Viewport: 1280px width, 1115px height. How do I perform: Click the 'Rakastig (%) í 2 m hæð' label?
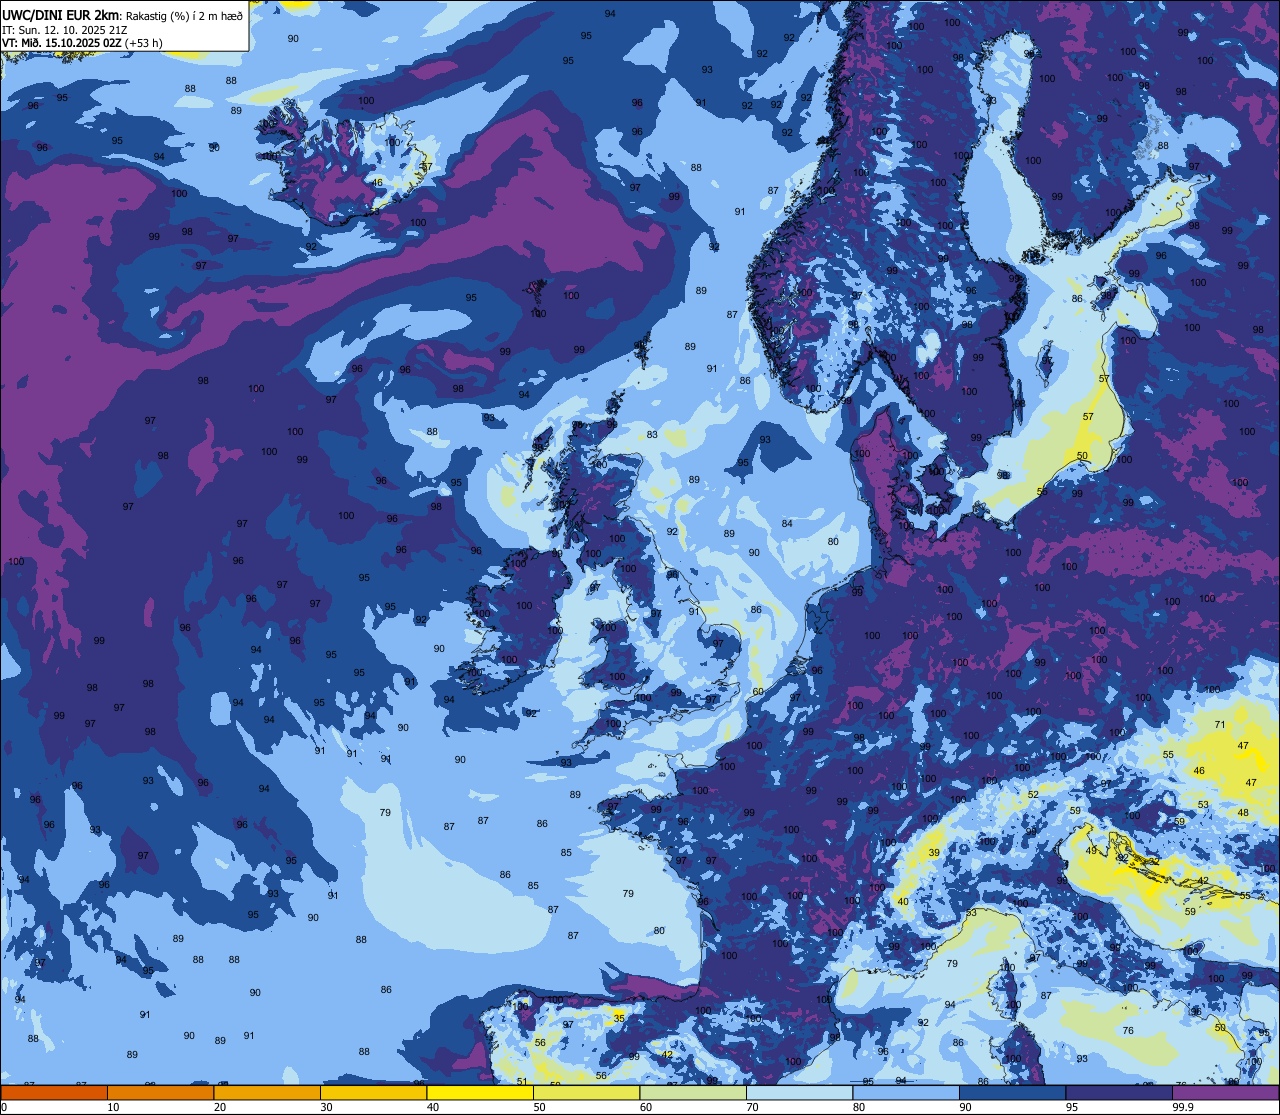coord(185,16)
